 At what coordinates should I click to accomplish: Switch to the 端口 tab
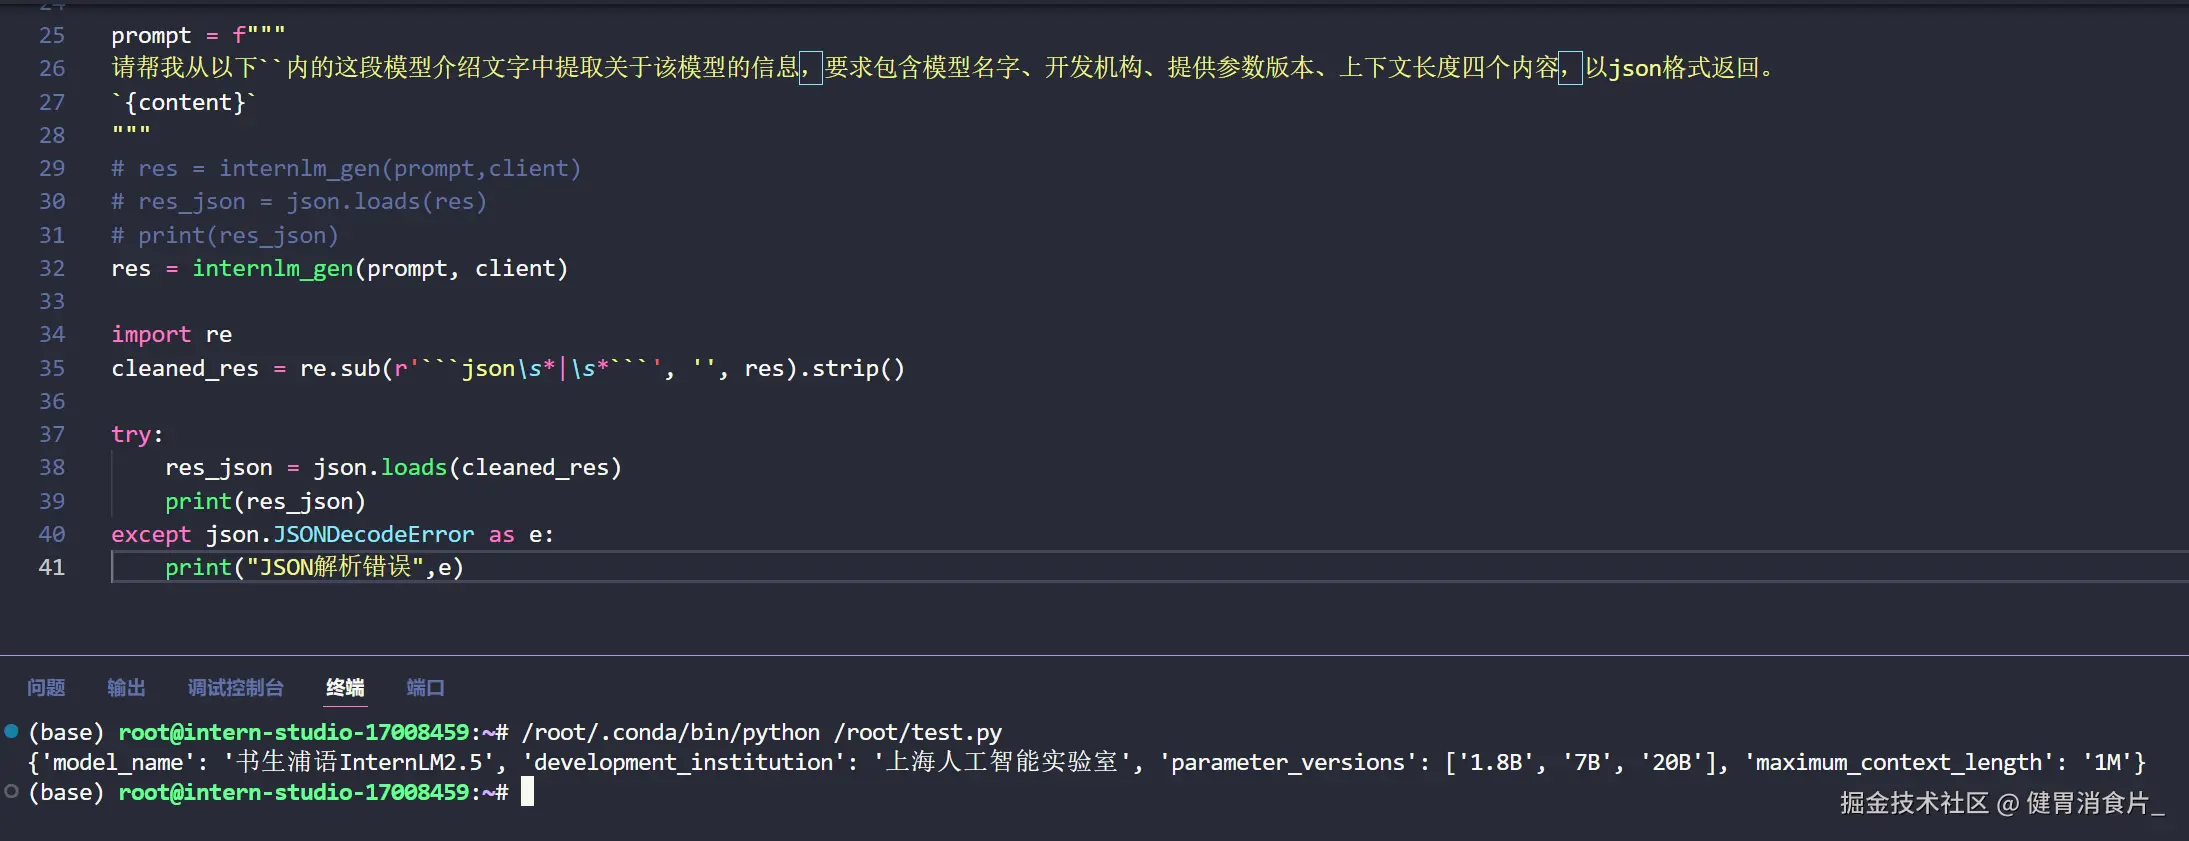pyautogui.click(x=426, y=688)
